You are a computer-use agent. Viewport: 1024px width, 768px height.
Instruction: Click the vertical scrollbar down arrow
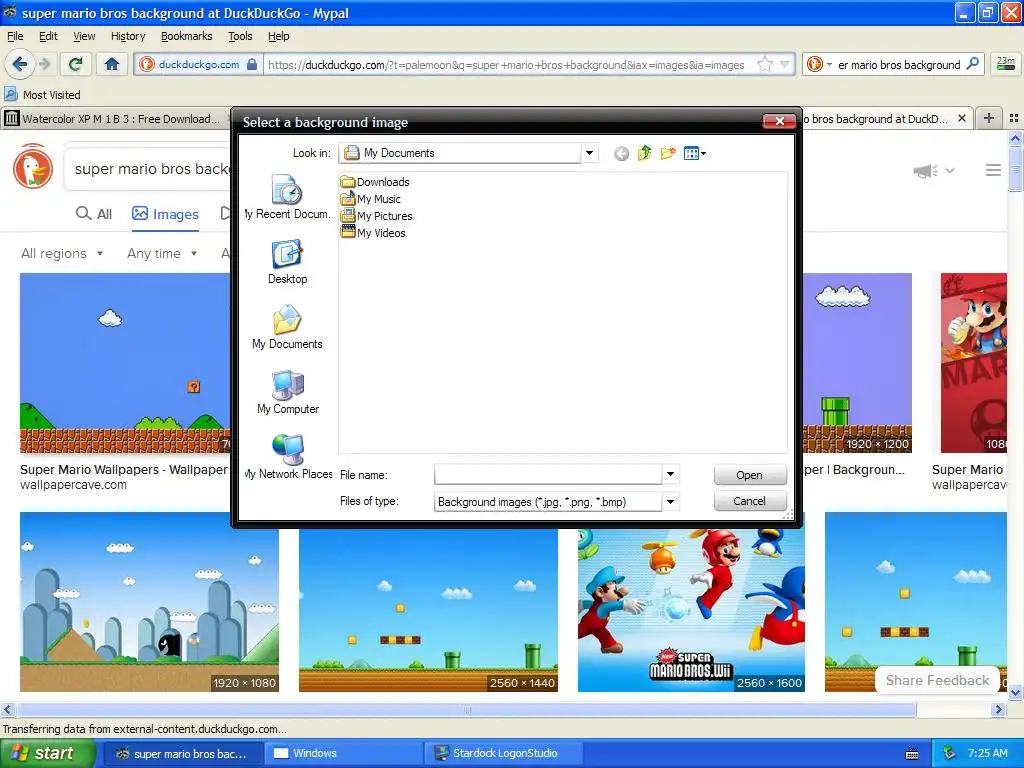coord(1015,692)
